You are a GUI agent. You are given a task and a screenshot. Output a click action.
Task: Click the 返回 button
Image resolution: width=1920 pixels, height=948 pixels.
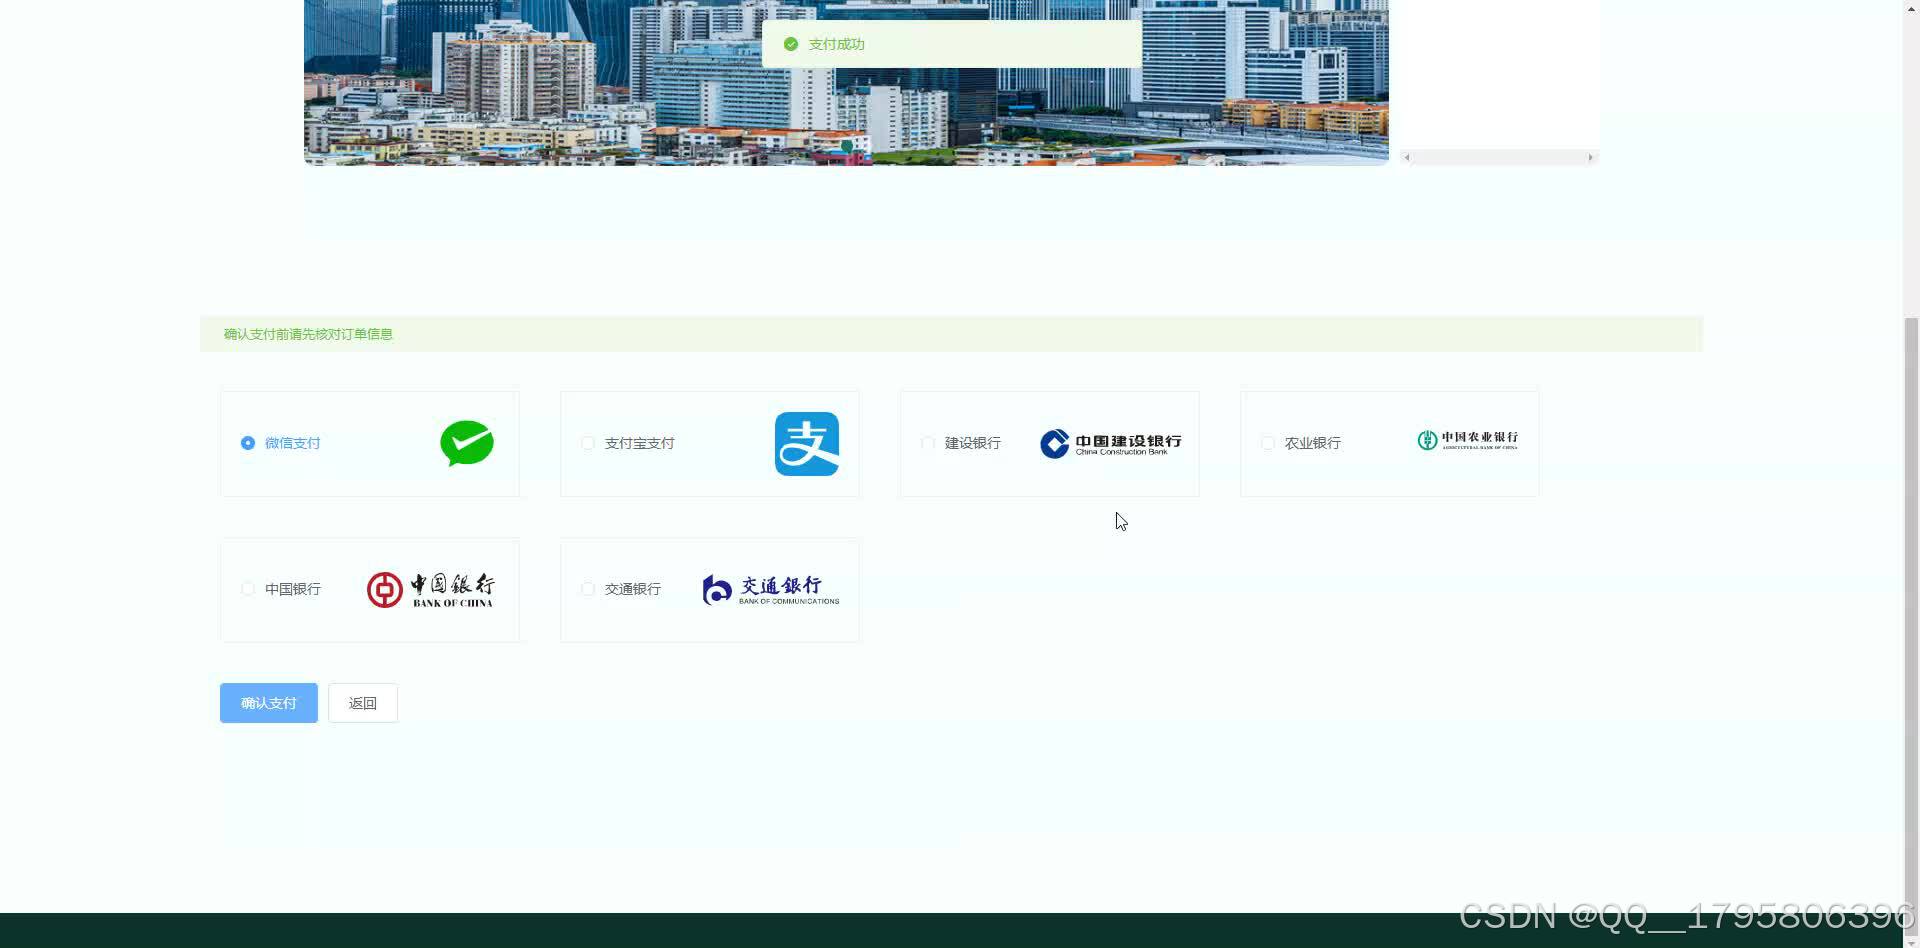coord(363,703)
